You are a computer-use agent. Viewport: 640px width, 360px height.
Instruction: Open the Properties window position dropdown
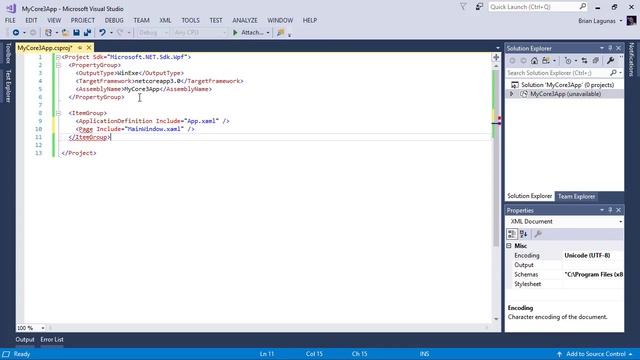pyautogui.click(x=602, y=210)
